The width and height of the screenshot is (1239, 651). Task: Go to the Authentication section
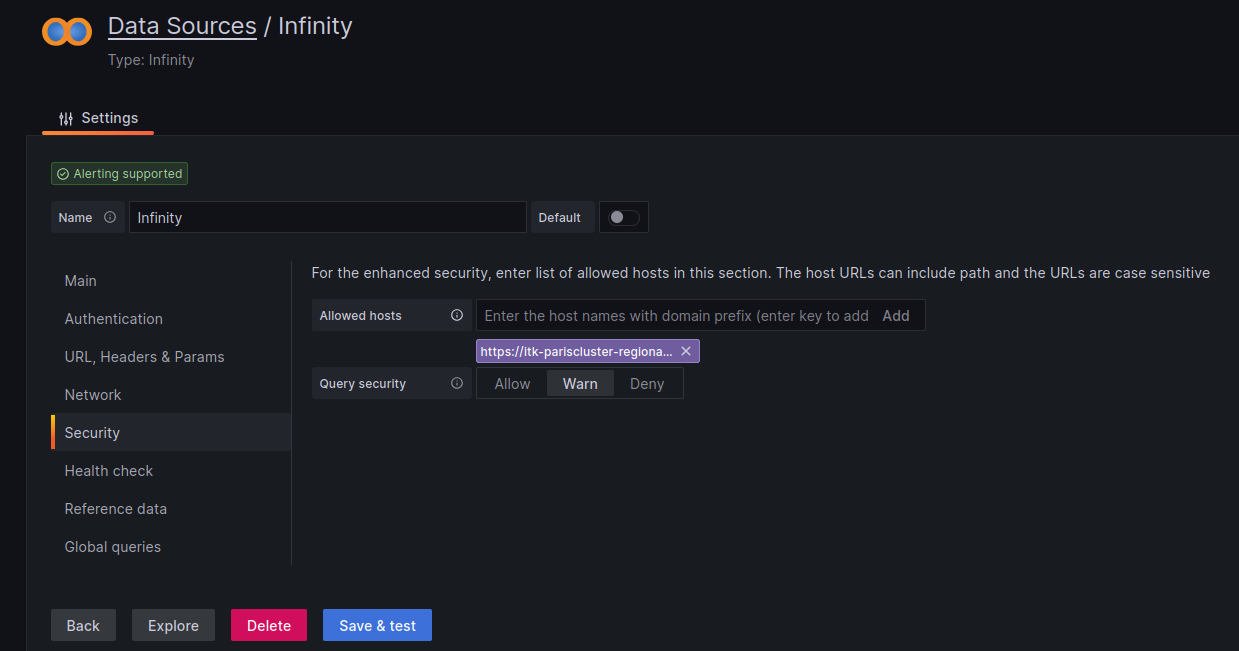point(113,319)
